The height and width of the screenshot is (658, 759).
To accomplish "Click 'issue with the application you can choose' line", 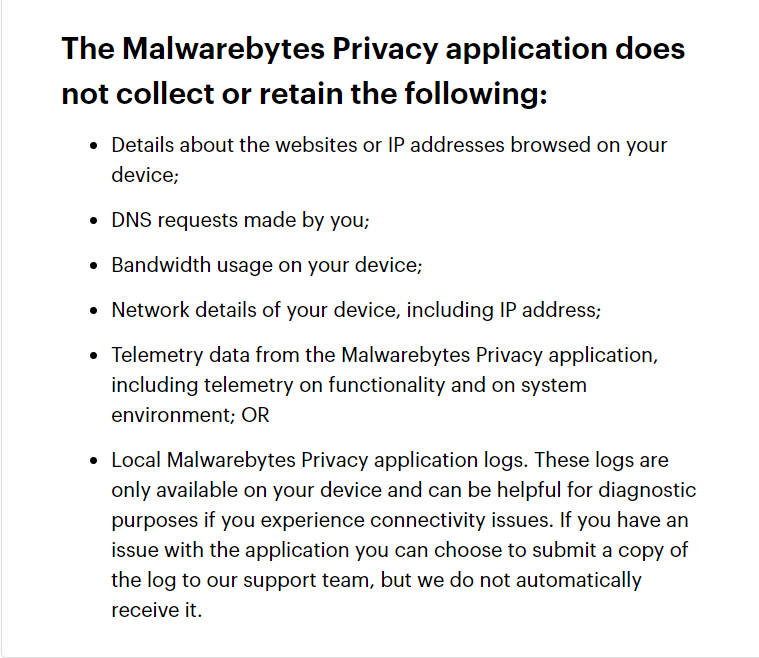I will tap(399, 551).
